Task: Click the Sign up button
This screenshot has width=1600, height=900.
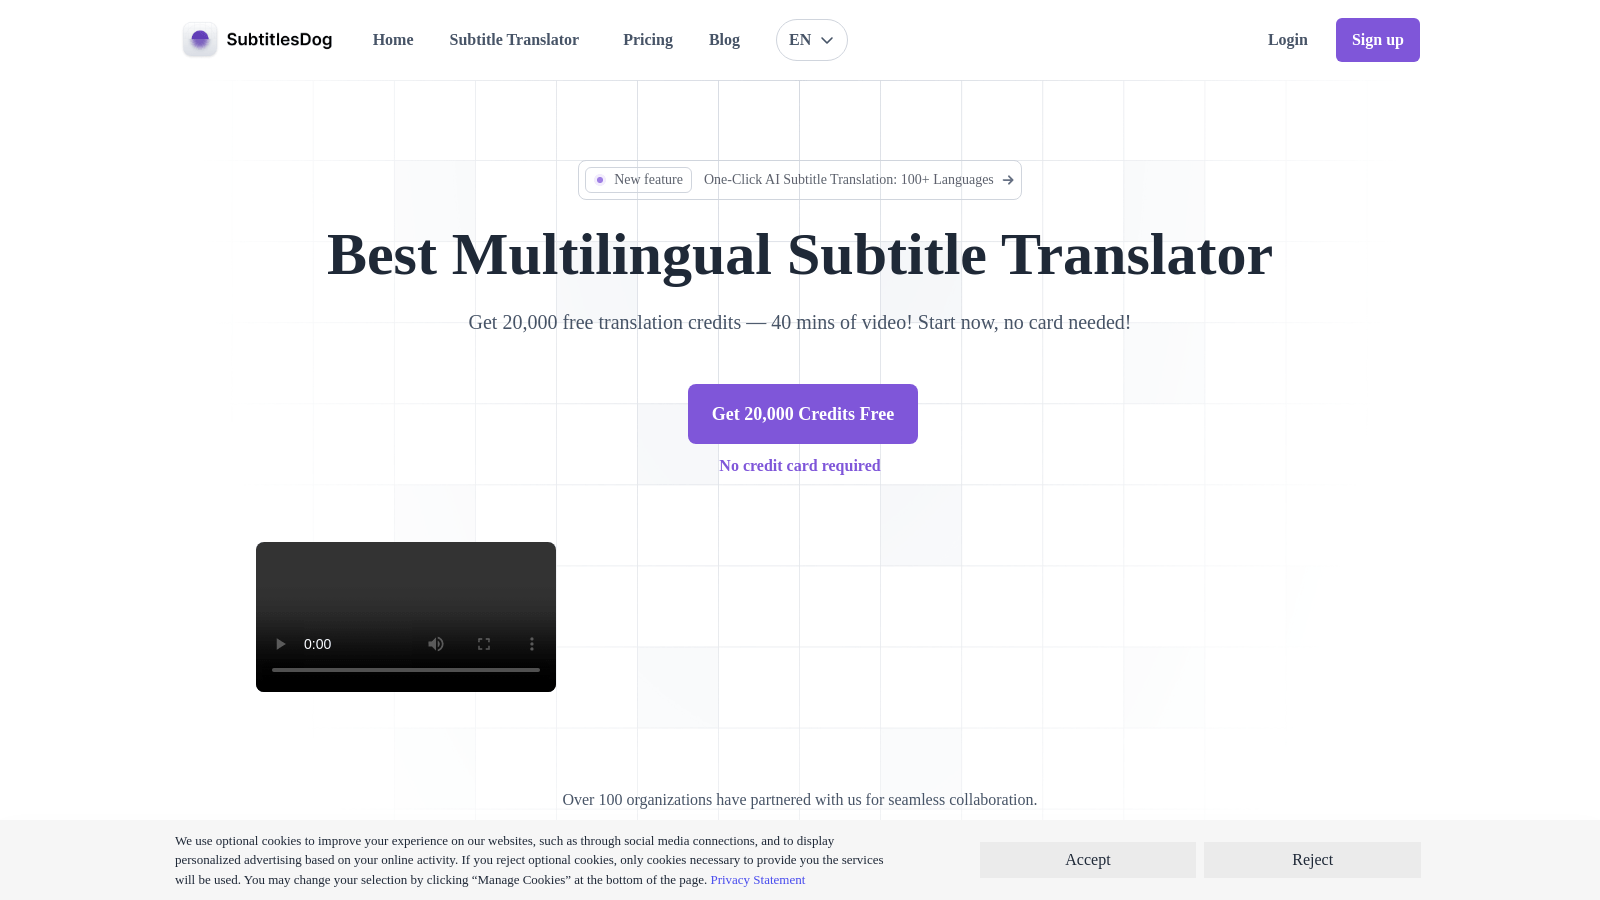Action: click(x=1378, y=40)
